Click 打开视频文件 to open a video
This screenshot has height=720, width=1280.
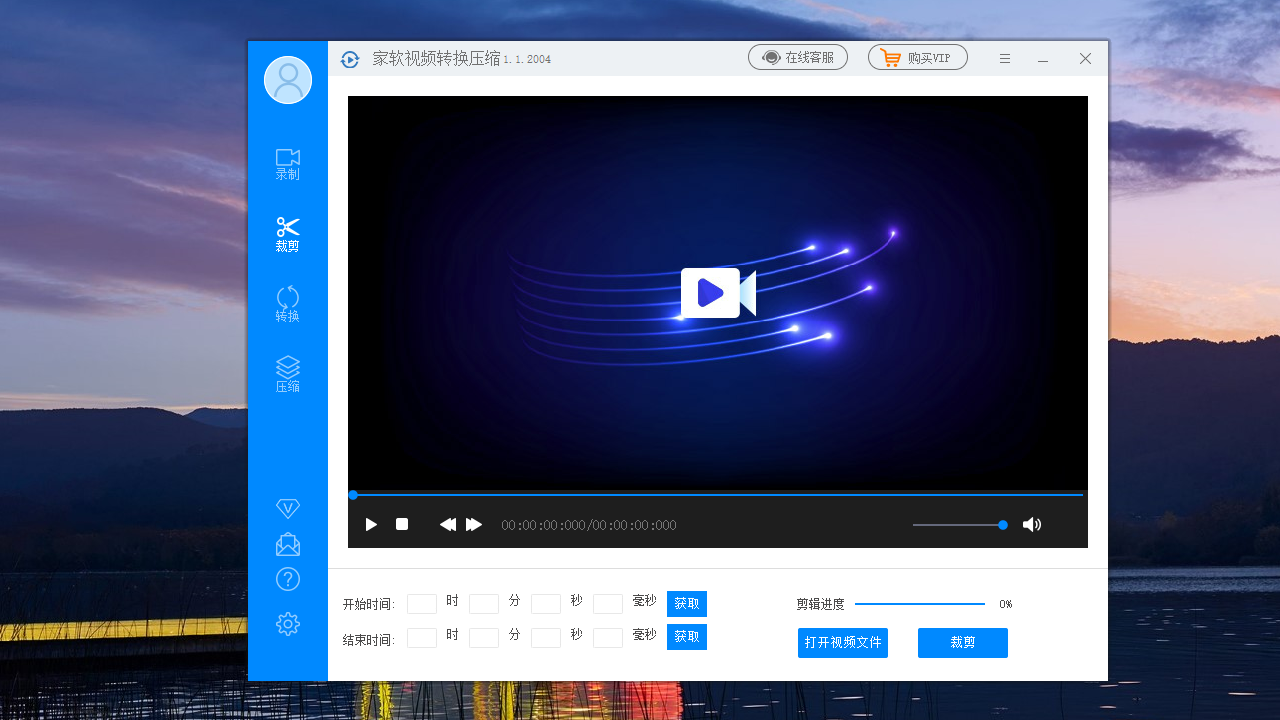tap(842, 642)
